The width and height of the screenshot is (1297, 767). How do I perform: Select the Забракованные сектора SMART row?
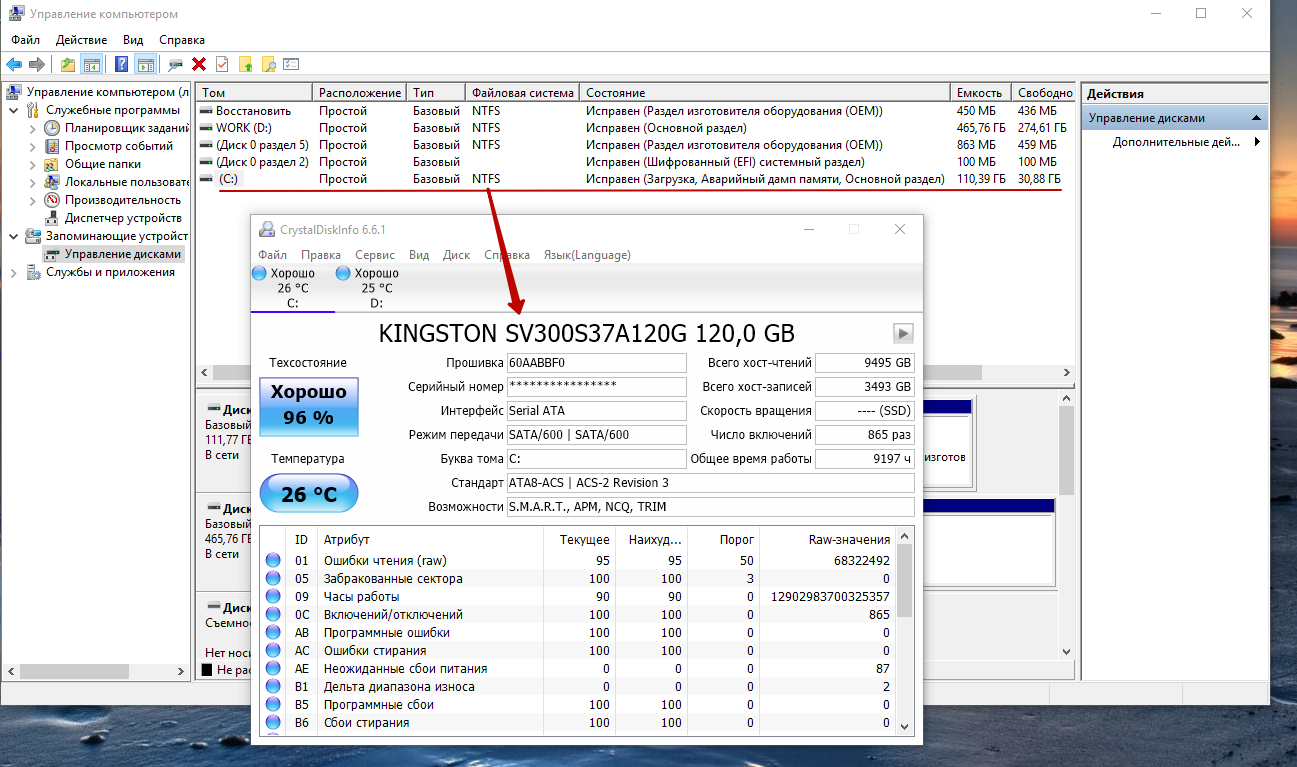coord(578,579)
